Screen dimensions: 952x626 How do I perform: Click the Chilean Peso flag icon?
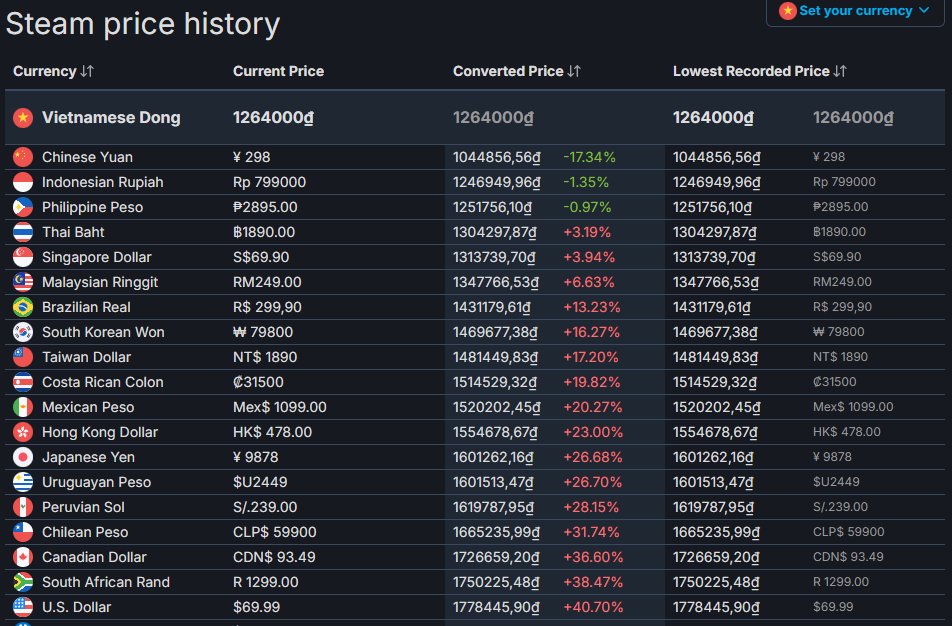[x=23, y=532]
